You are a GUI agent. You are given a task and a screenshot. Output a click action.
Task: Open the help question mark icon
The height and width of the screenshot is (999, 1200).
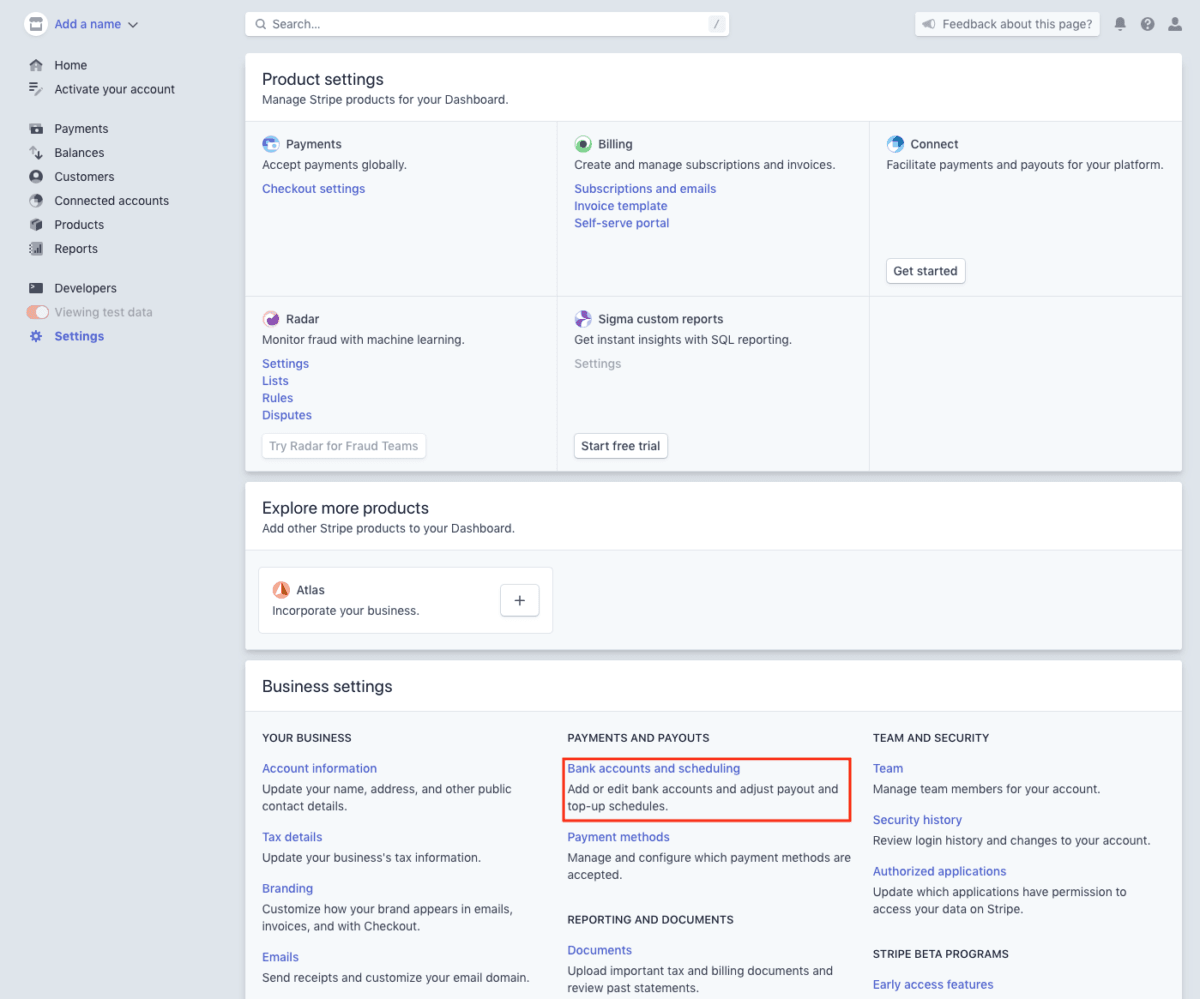1147,24
